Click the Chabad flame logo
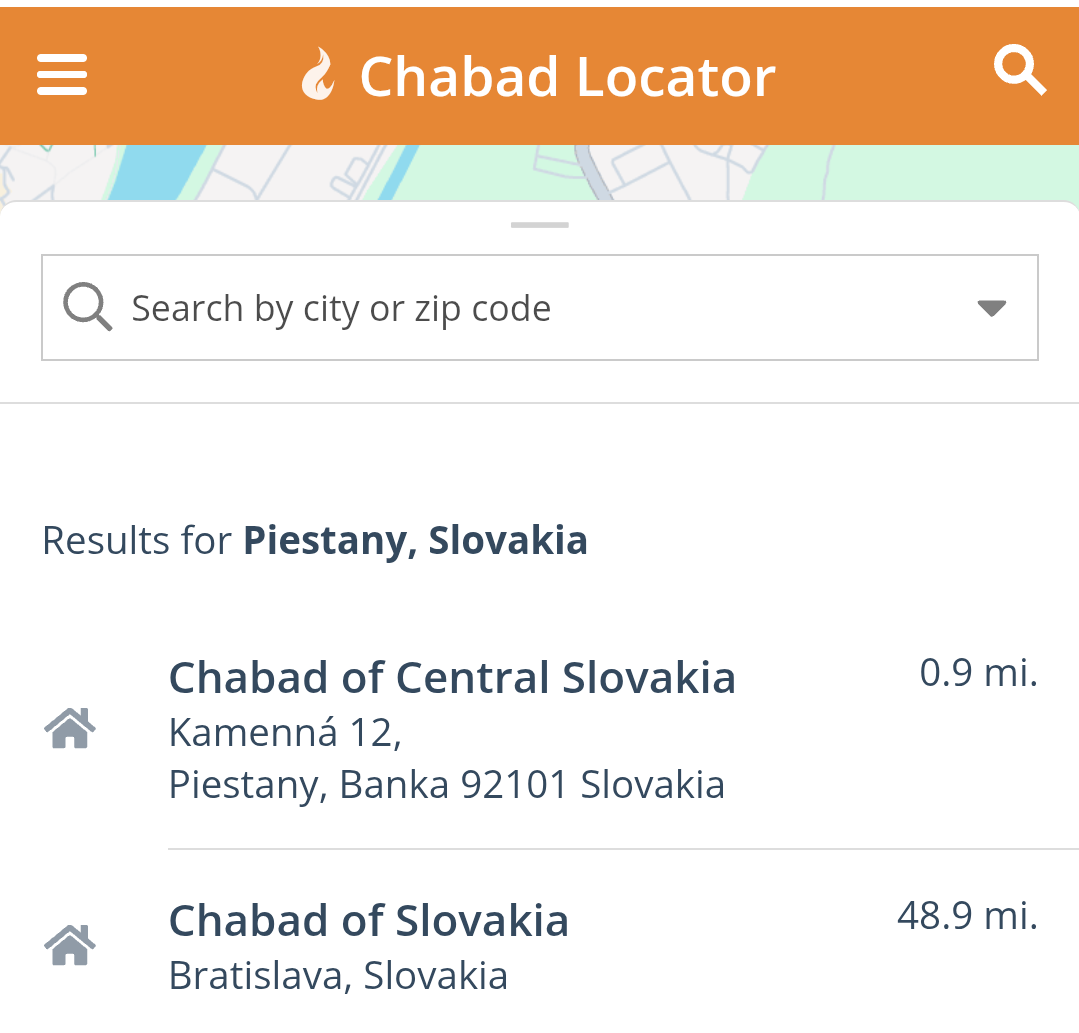 coord(317,76)
